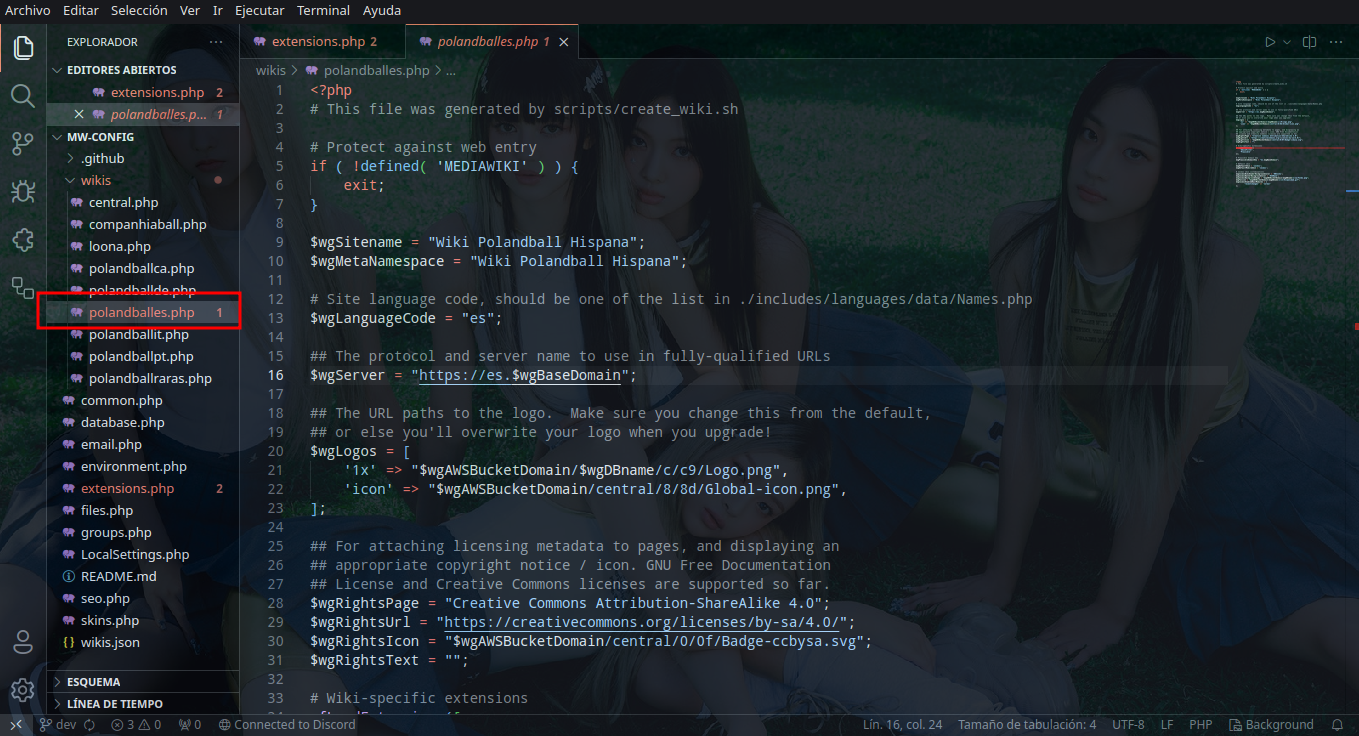The width and height of the screenshot is (1359, 736).
Task: Open the Explorer view in activity bar
Action: pos(23,47)
